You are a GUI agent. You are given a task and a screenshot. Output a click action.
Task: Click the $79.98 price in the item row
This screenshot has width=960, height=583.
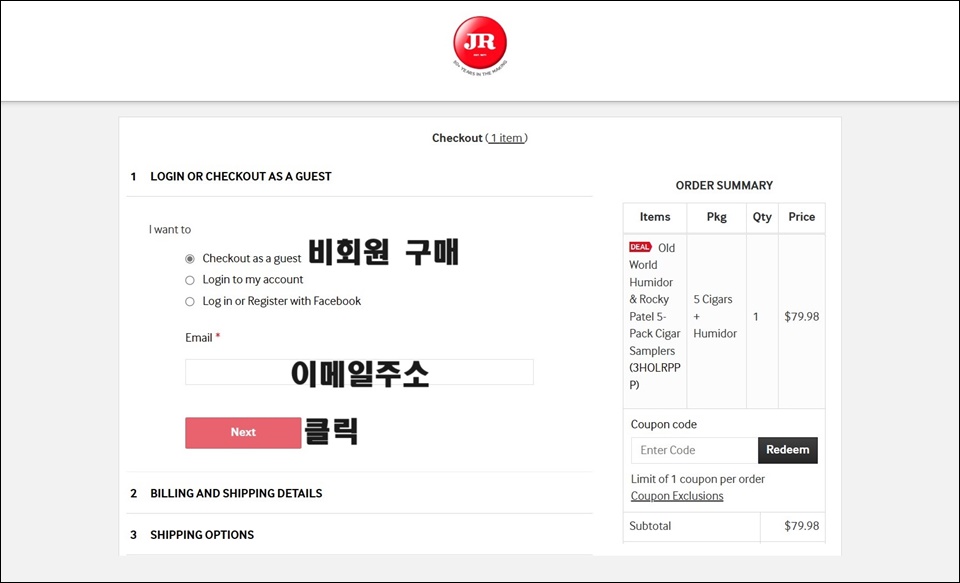[801, 317]
